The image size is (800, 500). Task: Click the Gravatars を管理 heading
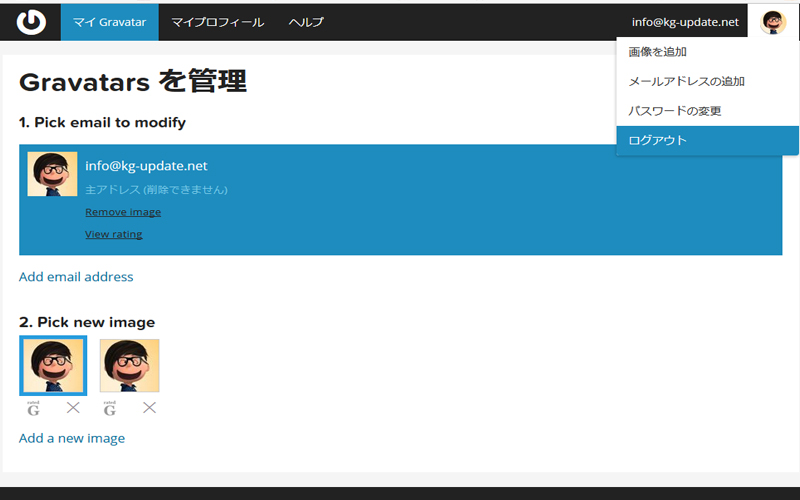(x=133, y=81)
